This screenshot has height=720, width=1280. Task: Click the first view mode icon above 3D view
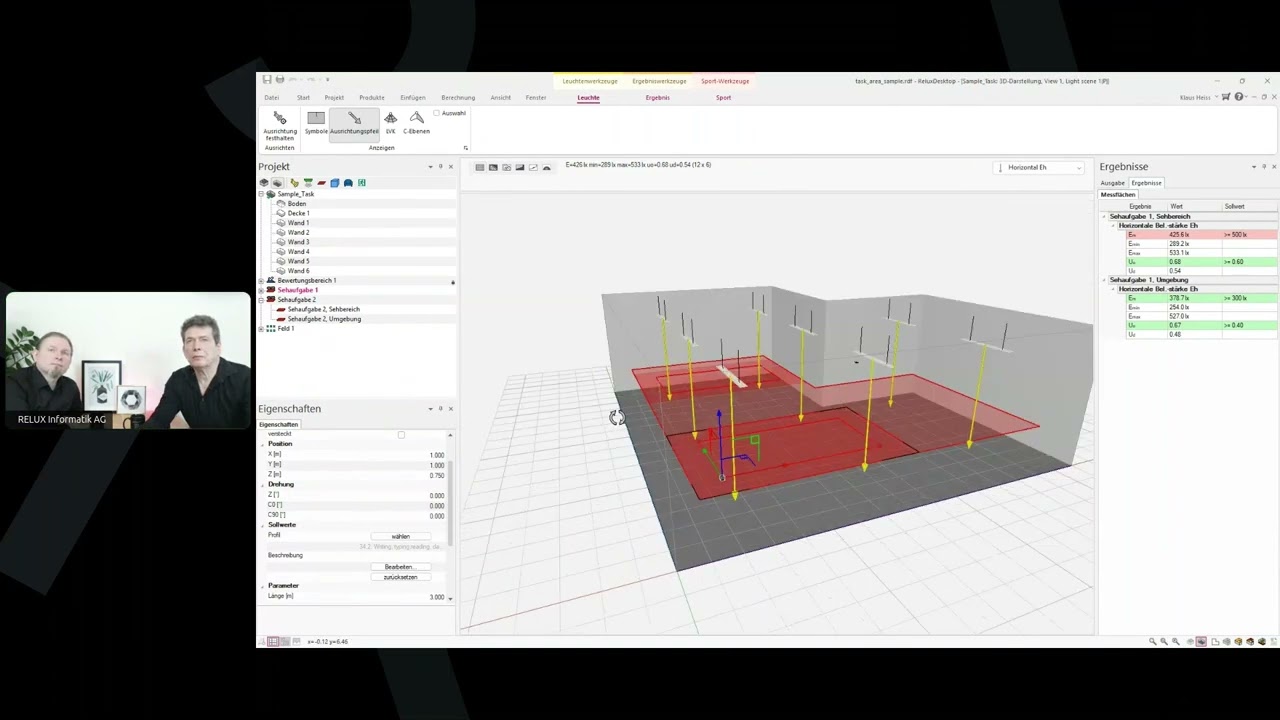480,167
